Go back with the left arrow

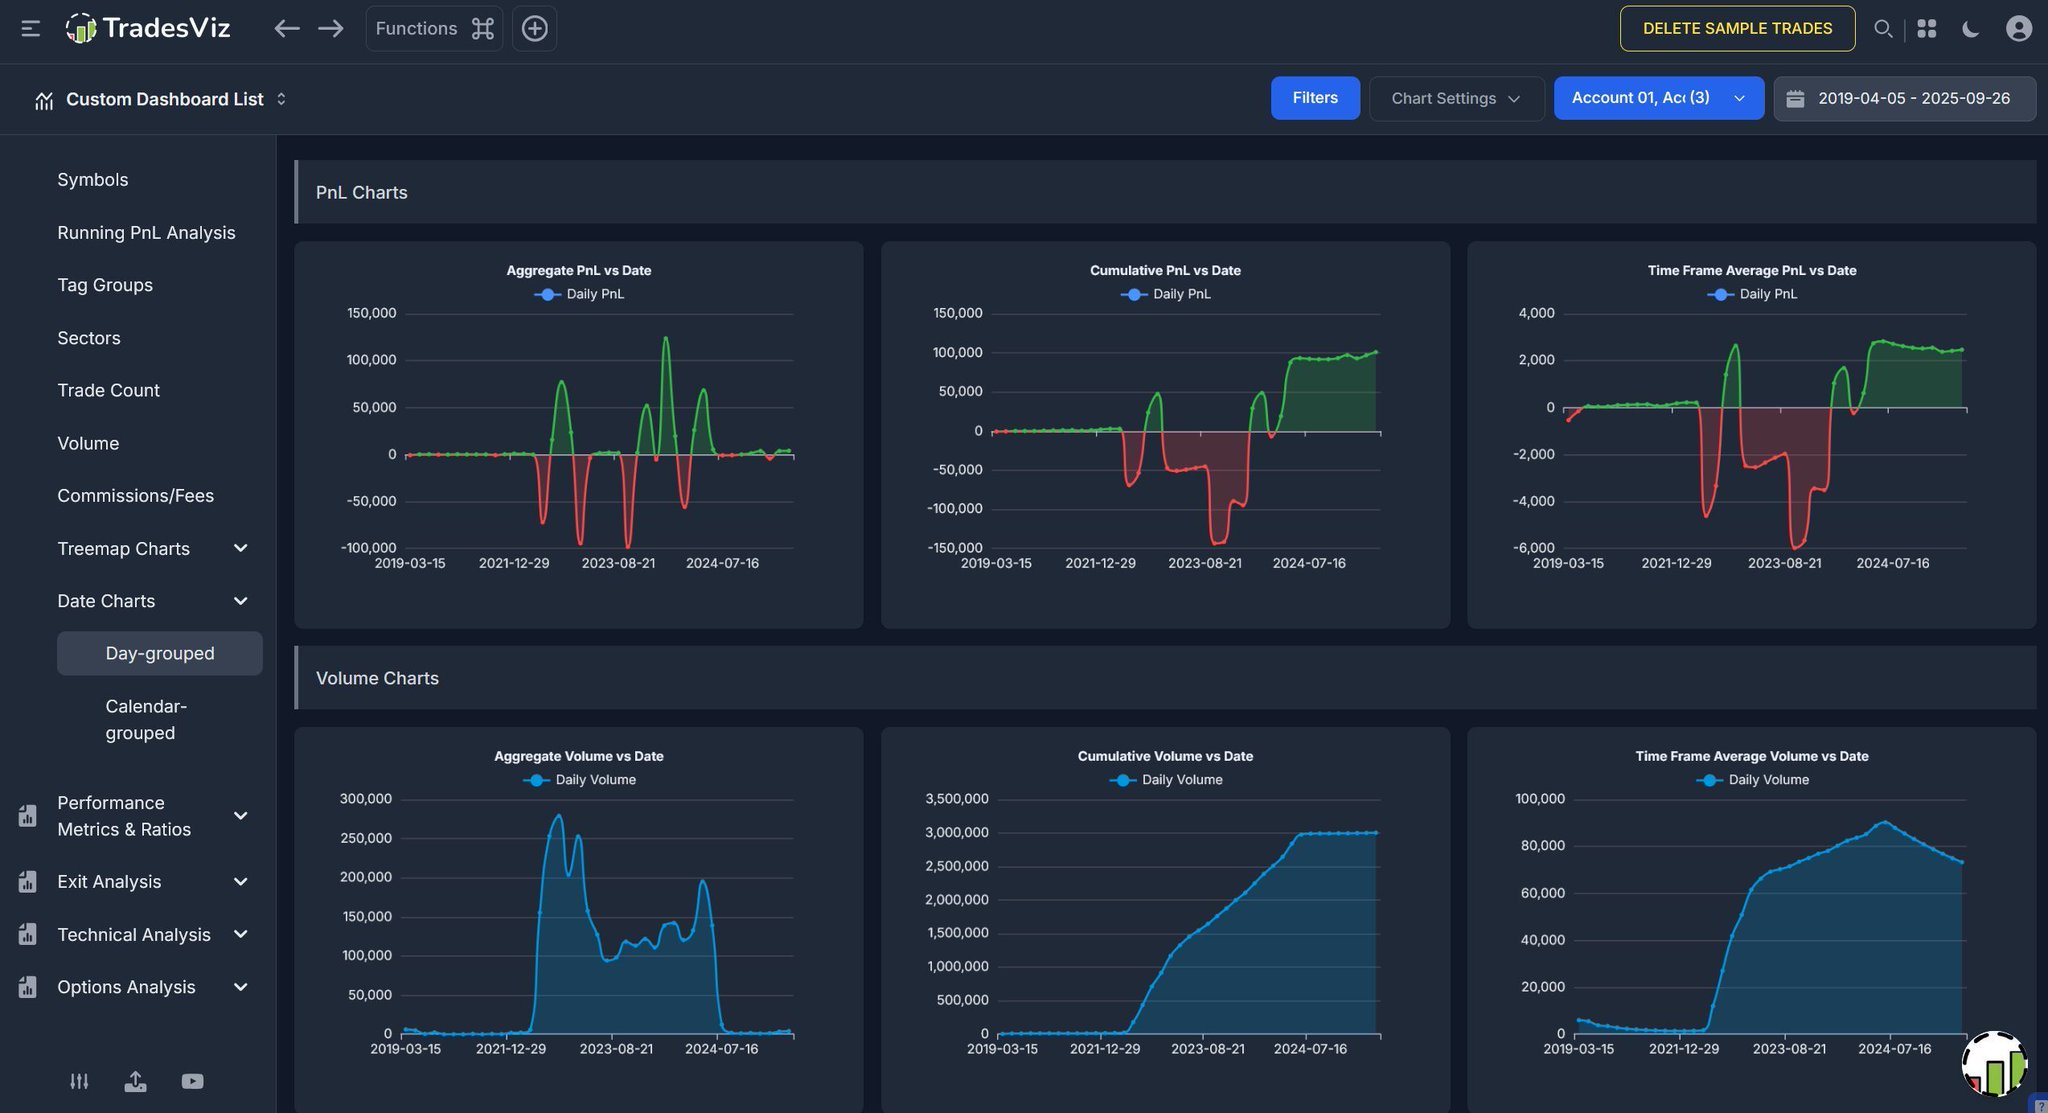click(287, 29)
